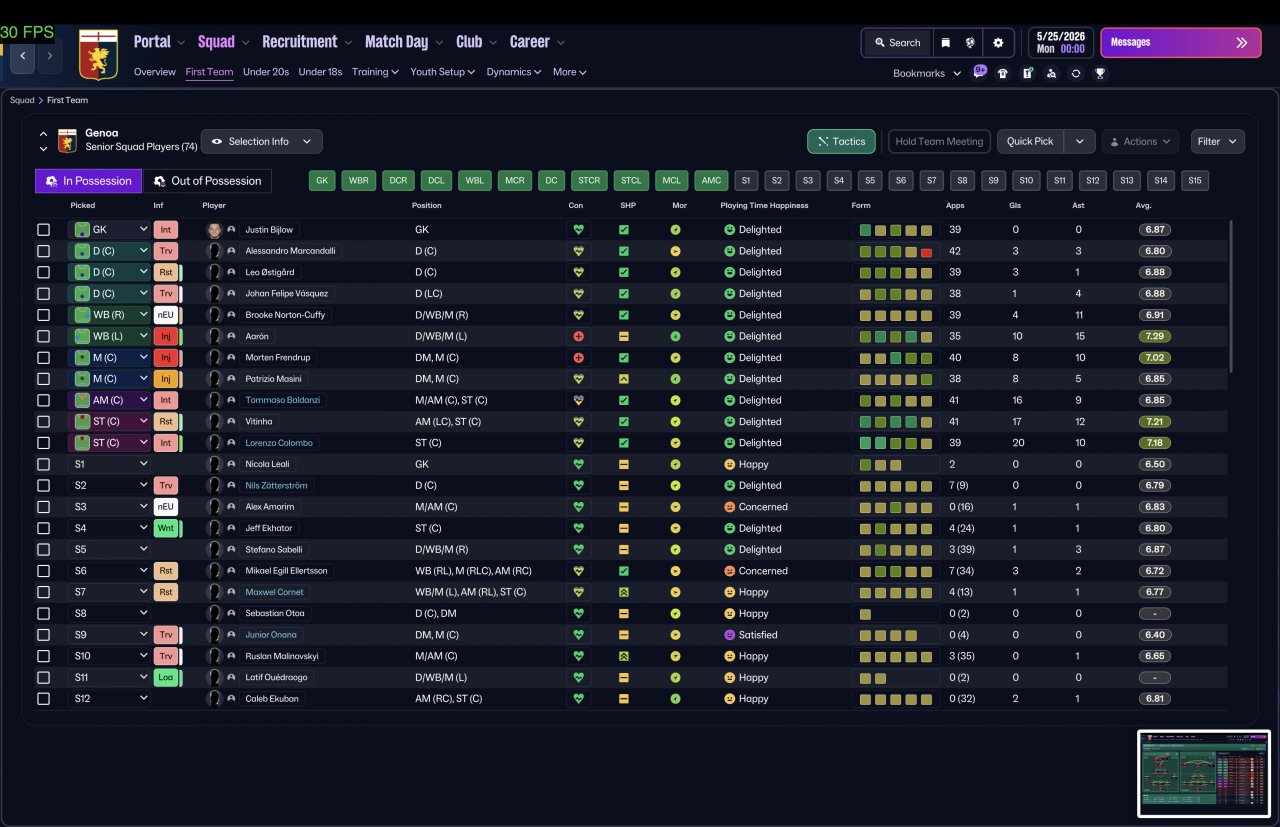
Task: Tick the checkbox for Brooke Norton-Cuffy
Action: [x=43, y=315]
